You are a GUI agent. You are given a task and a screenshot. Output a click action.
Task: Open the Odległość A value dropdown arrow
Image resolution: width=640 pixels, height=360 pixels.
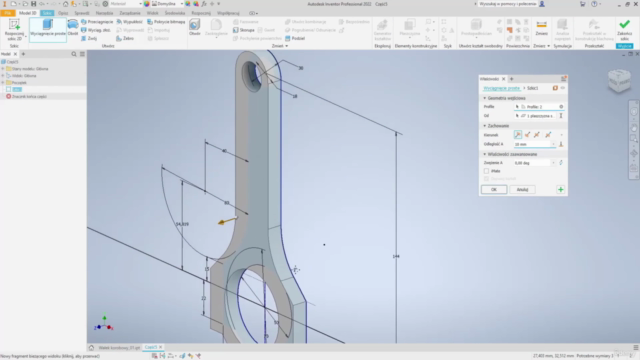tap(553, 144)
